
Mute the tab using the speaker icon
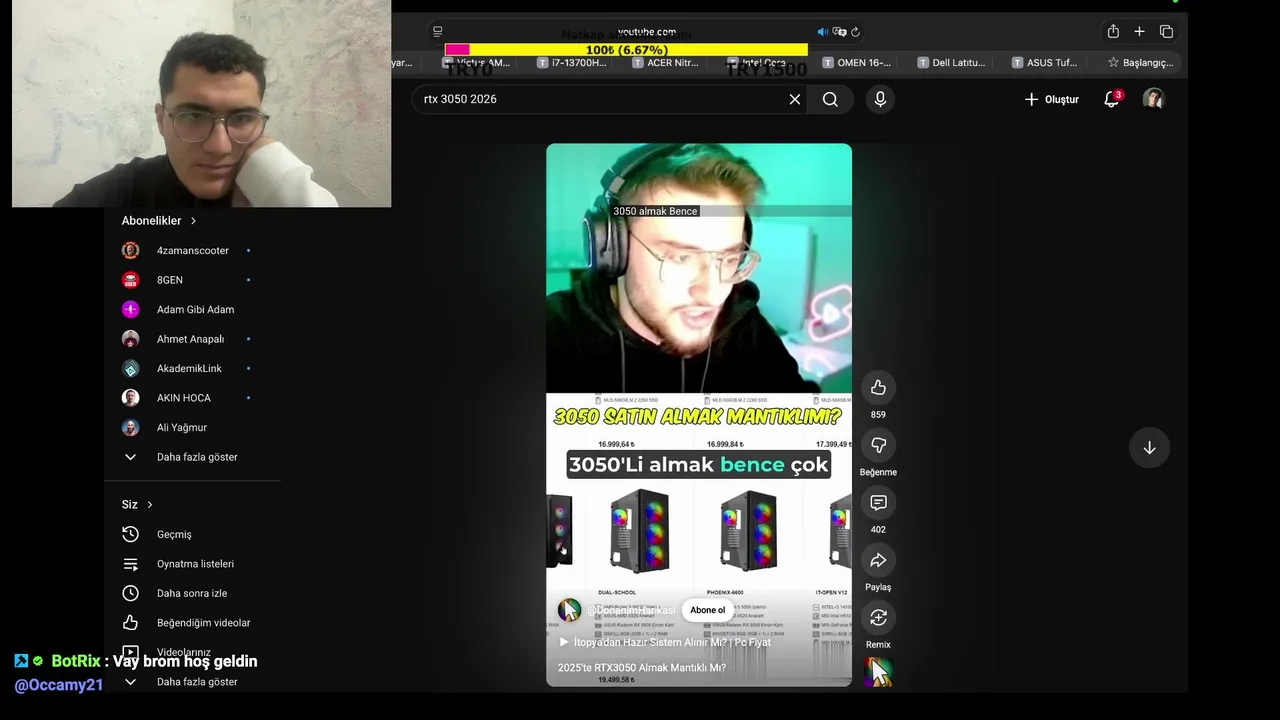tap(823, 32)
